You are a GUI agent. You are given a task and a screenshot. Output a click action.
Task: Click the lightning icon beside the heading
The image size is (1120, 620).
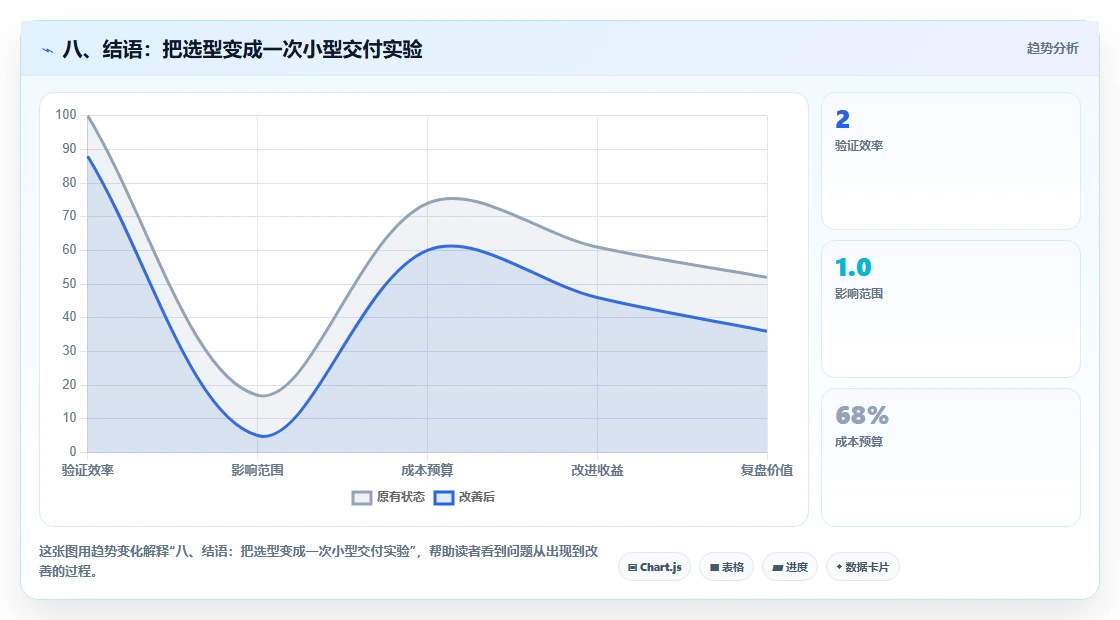pos(48,50)
